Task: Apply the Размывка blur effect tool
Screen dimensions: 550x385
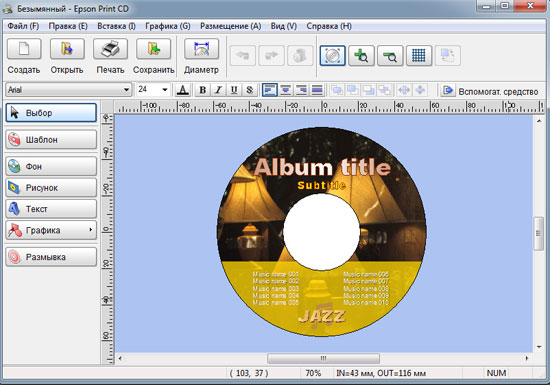Action: [x=51, y=257]
